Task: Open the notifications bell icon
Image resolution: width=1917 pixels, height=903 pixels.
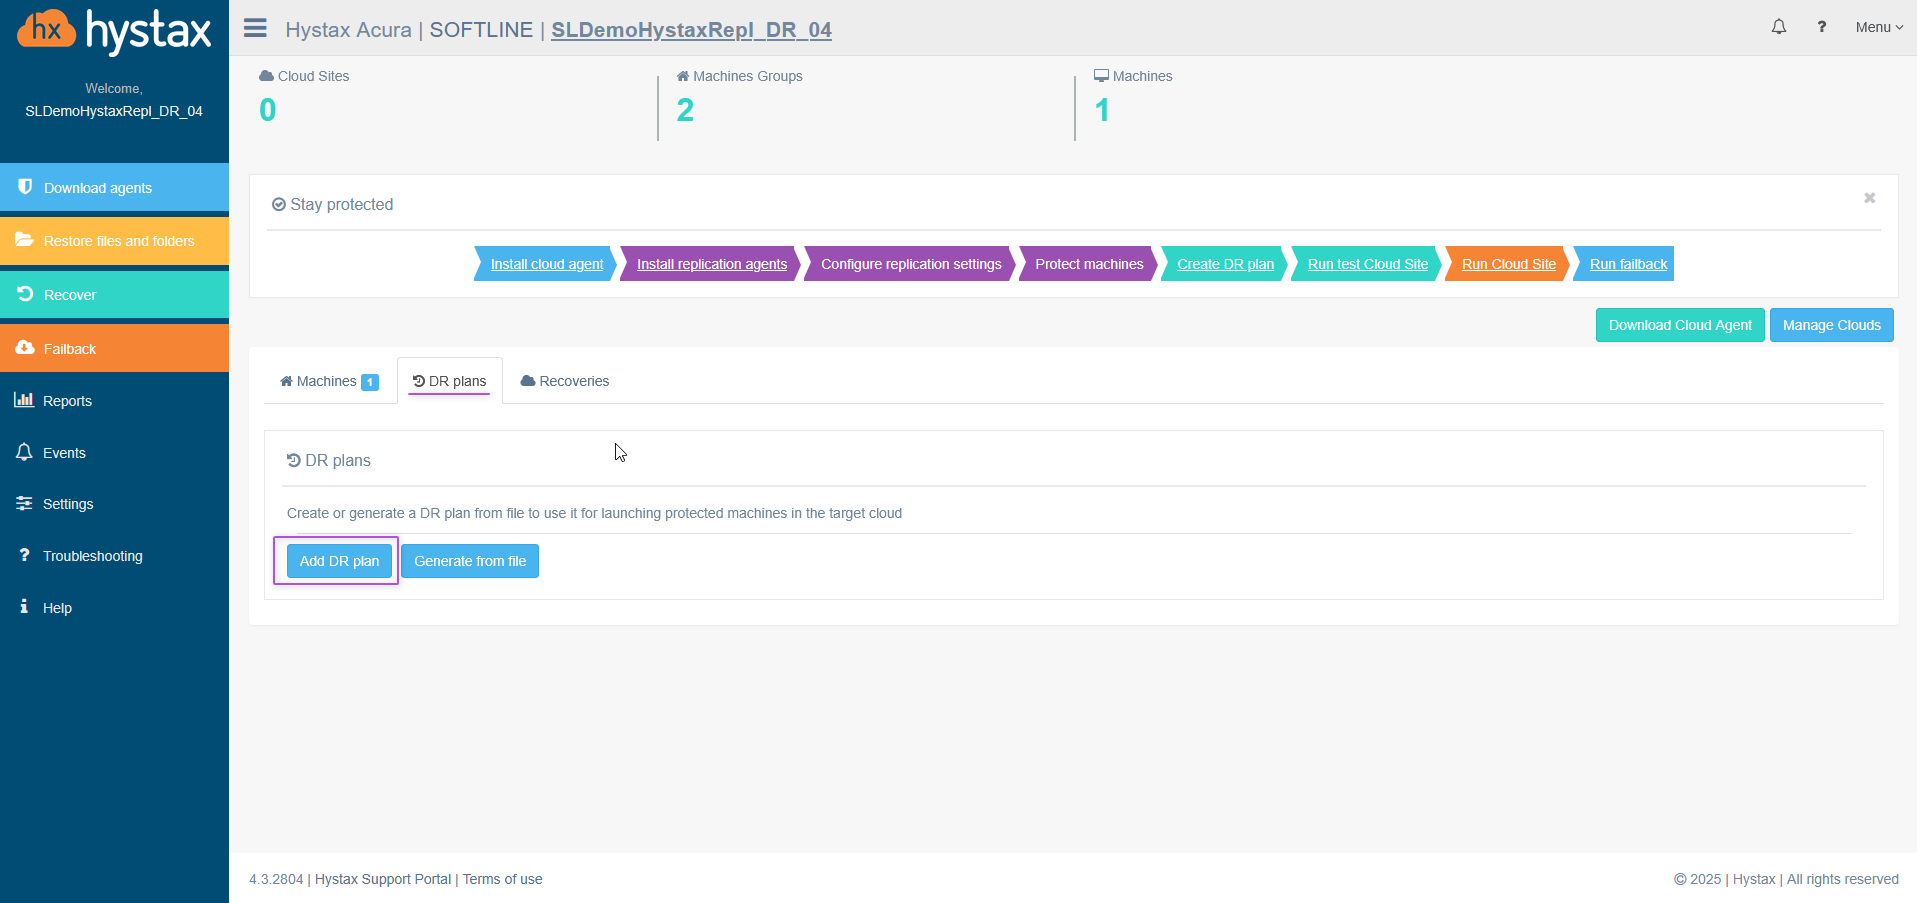Action: tap(1778, 27)
